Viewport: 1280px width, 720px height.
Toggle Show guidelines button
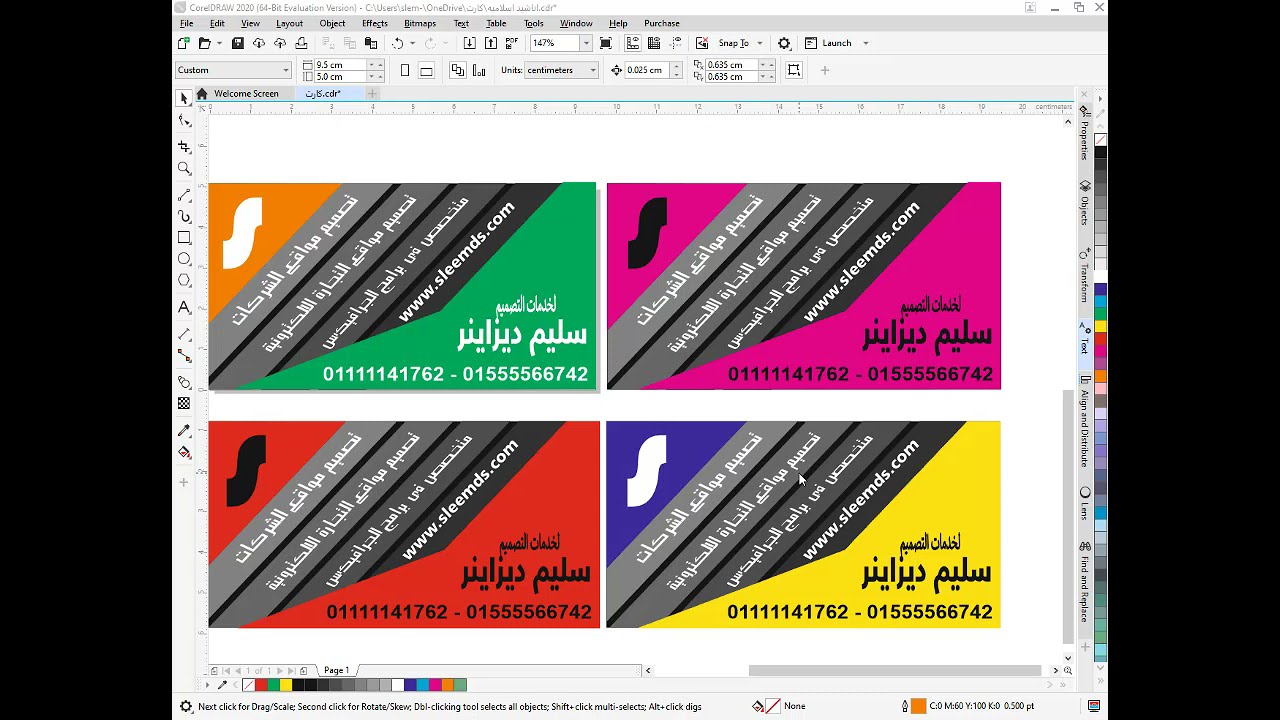(x=675, y=43)
